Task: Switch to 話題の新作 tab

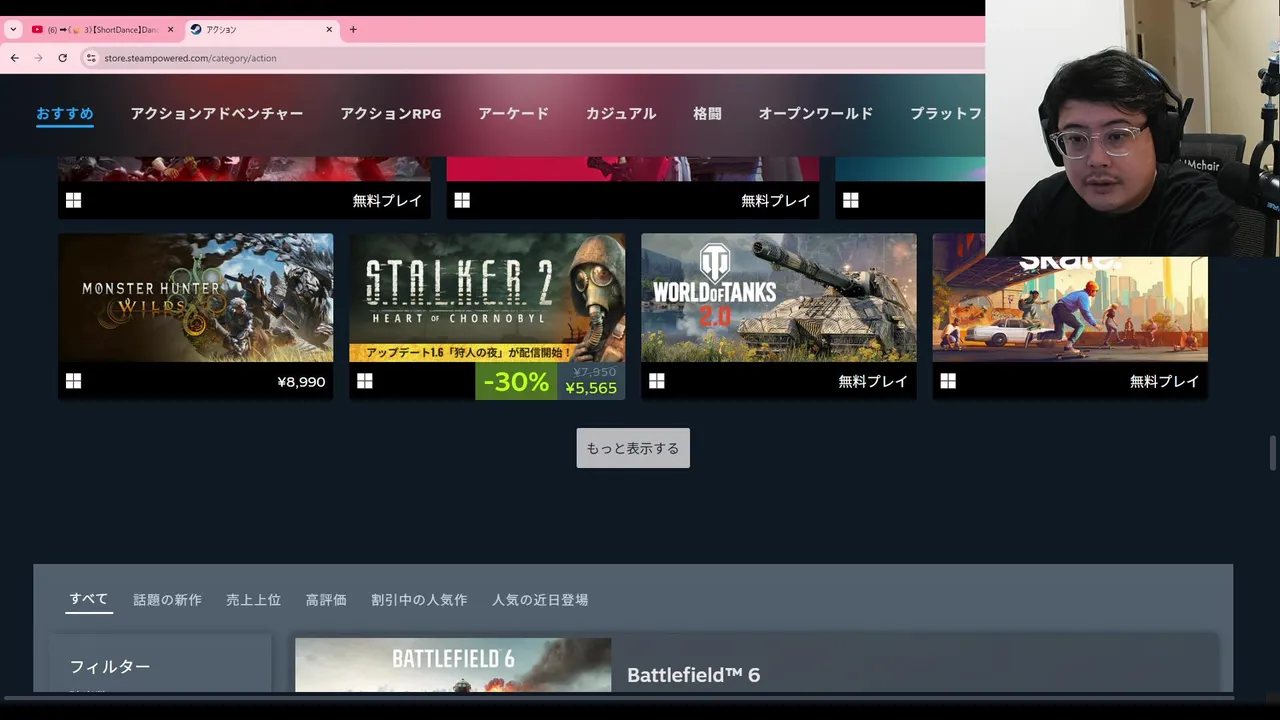Action: click(x=167, y=600)
